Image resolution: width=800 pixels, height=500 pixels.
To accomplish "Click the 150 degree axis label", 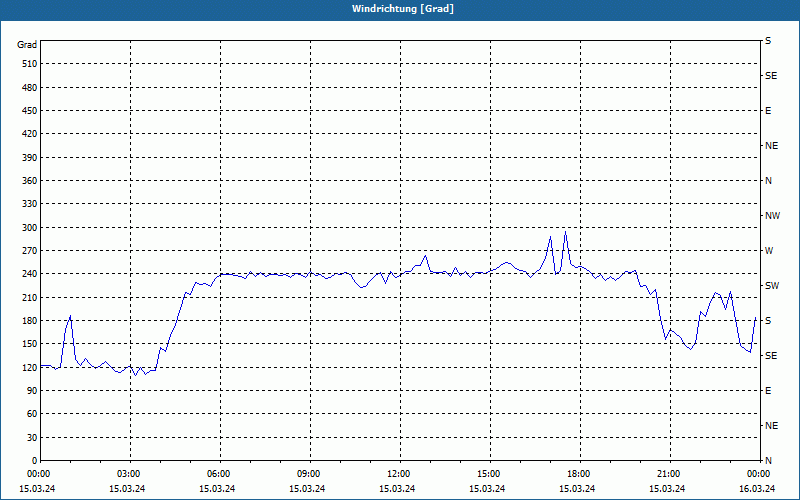I will click(30, 344).
